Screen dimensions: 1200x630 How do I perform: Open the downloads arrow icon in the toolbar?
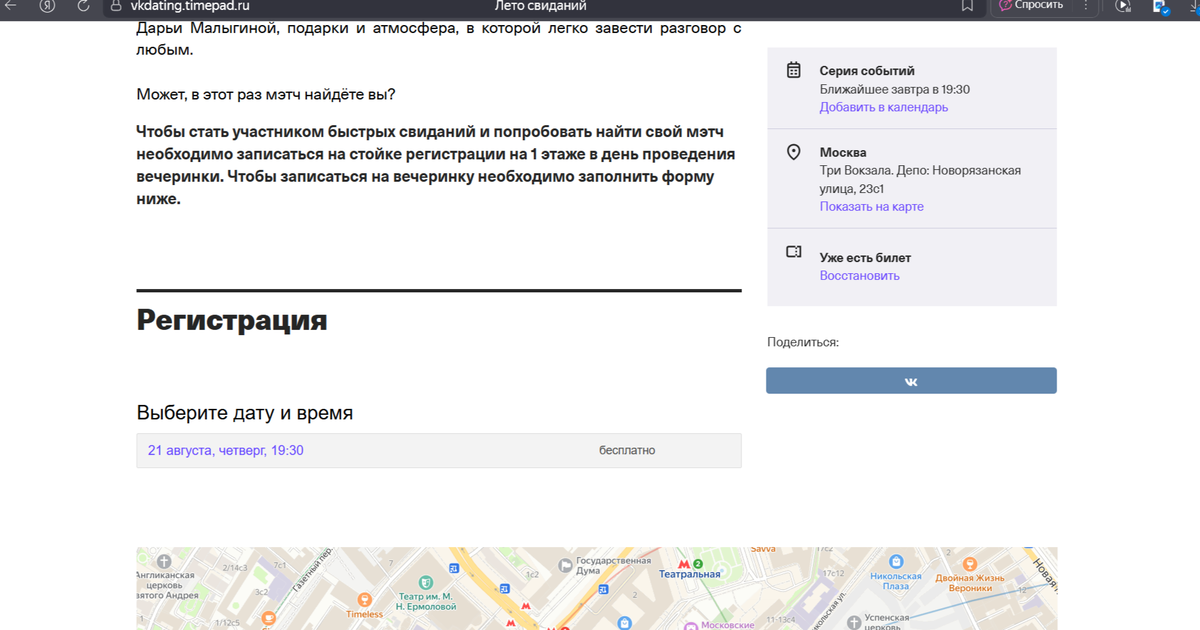coord(1195,7)
